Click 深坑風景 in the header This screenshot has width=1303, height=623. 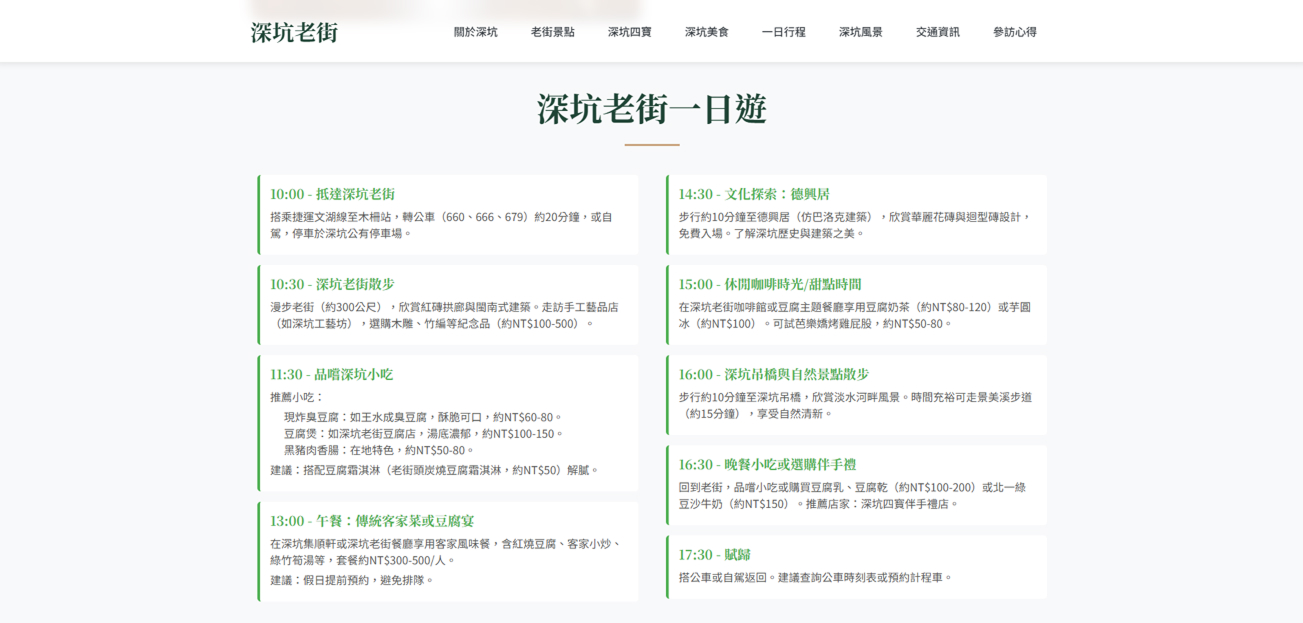(860, 32)
